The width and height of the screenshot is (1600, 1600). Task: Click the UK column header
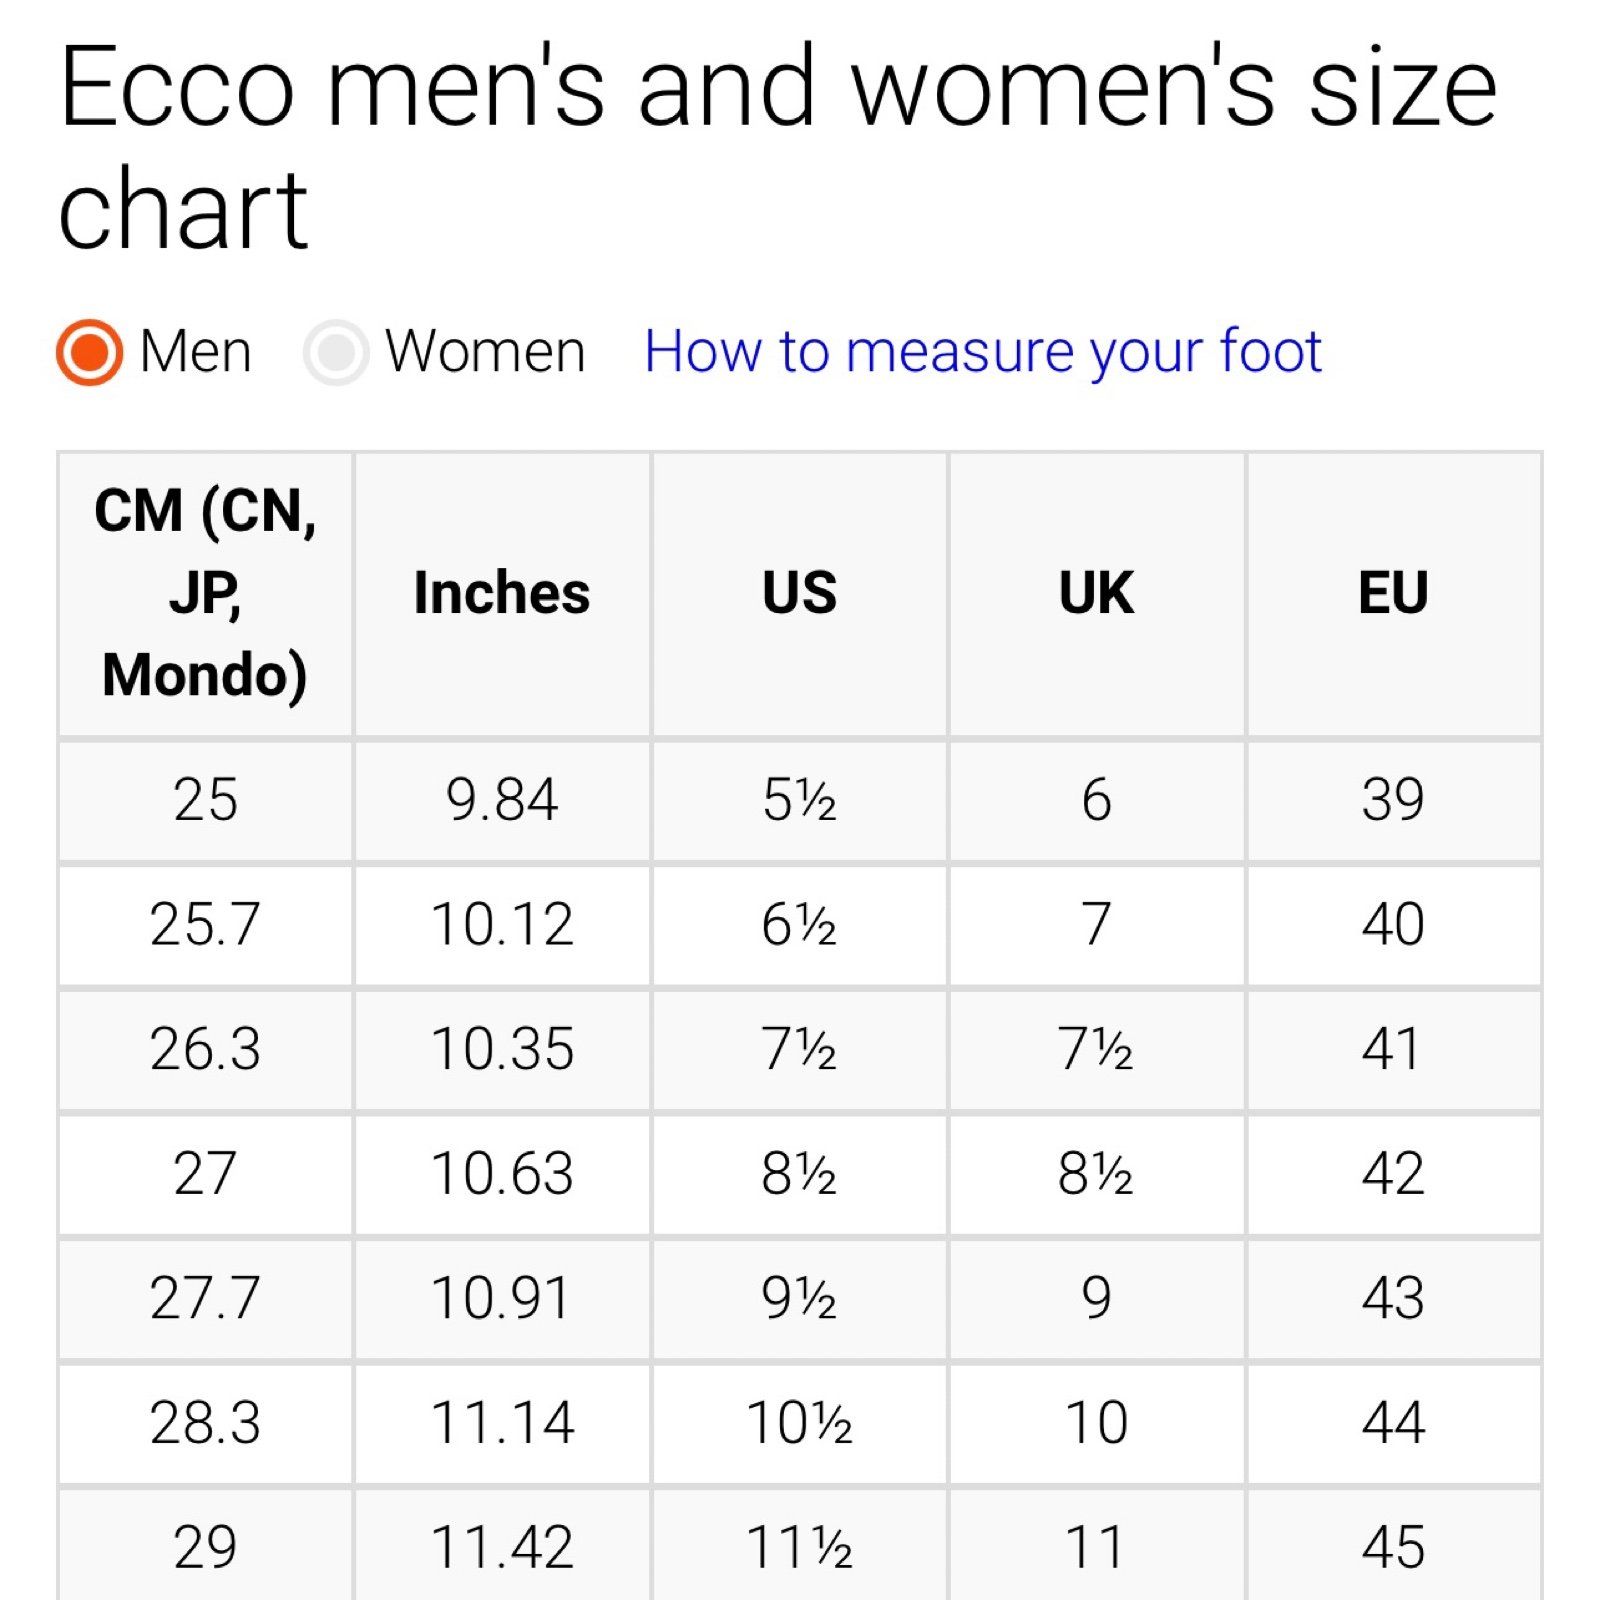[1096, 594]
